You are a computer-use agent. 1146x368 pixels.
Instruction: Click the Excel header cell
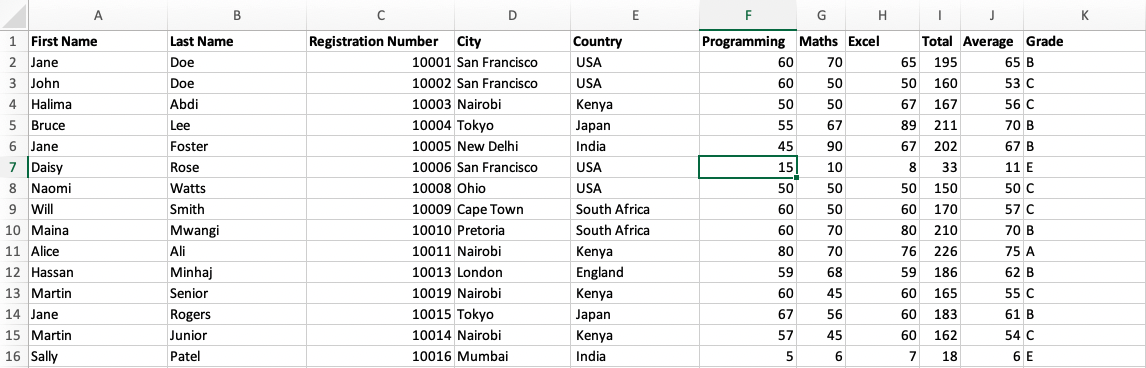click(882, 42)
